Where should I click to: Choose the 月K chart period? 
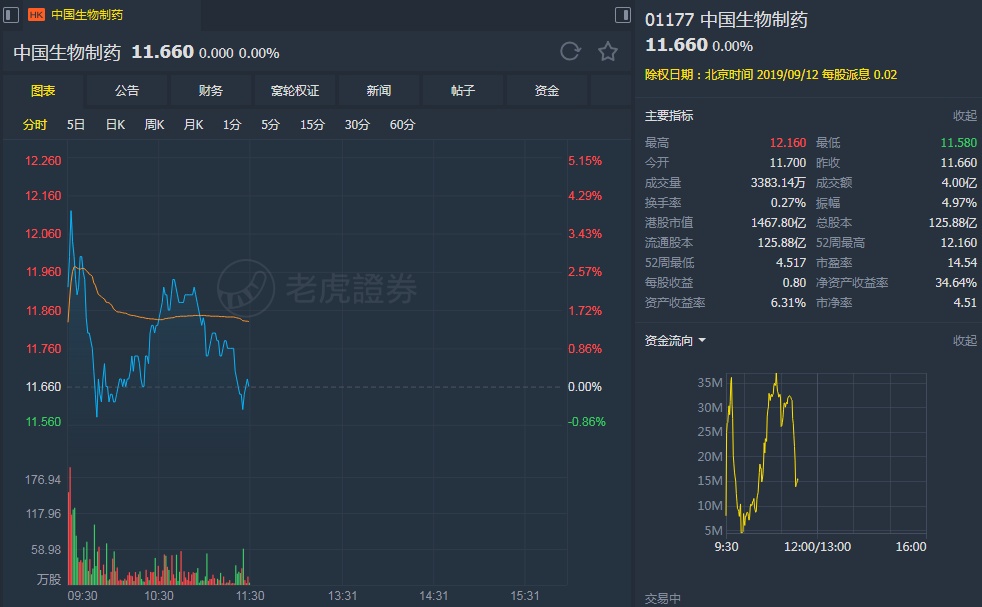193,125
